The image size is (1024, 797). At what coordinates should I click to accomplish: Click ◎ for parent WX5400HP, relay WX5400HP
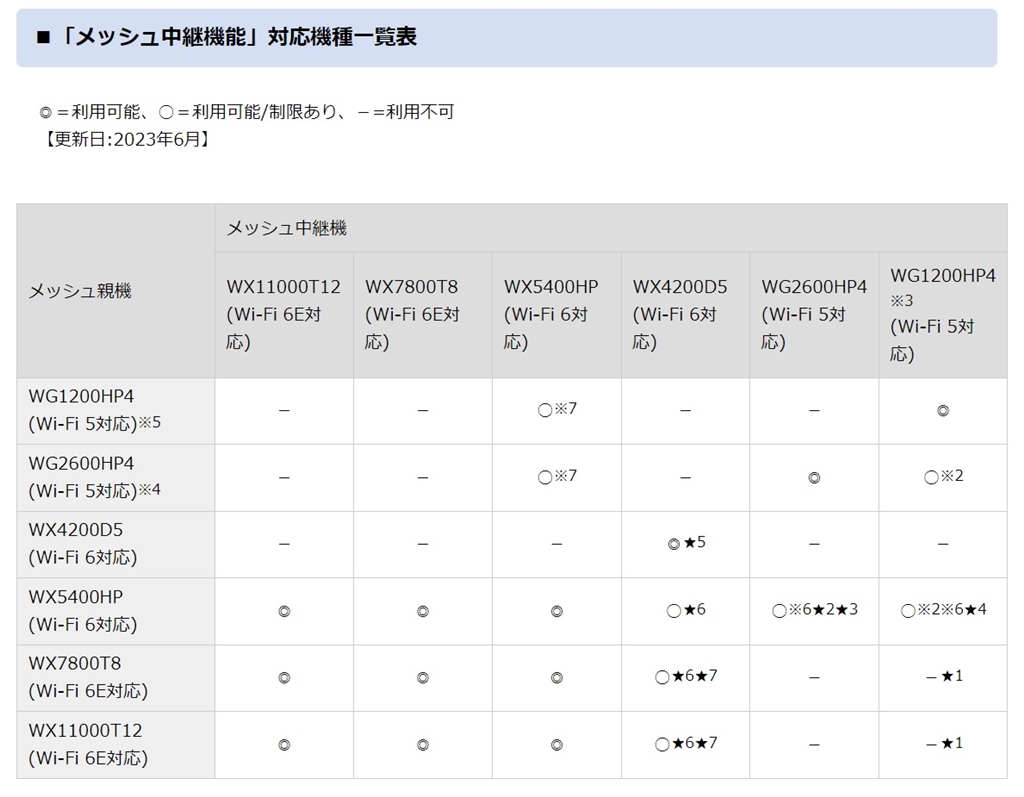click(x=556, y=611)
